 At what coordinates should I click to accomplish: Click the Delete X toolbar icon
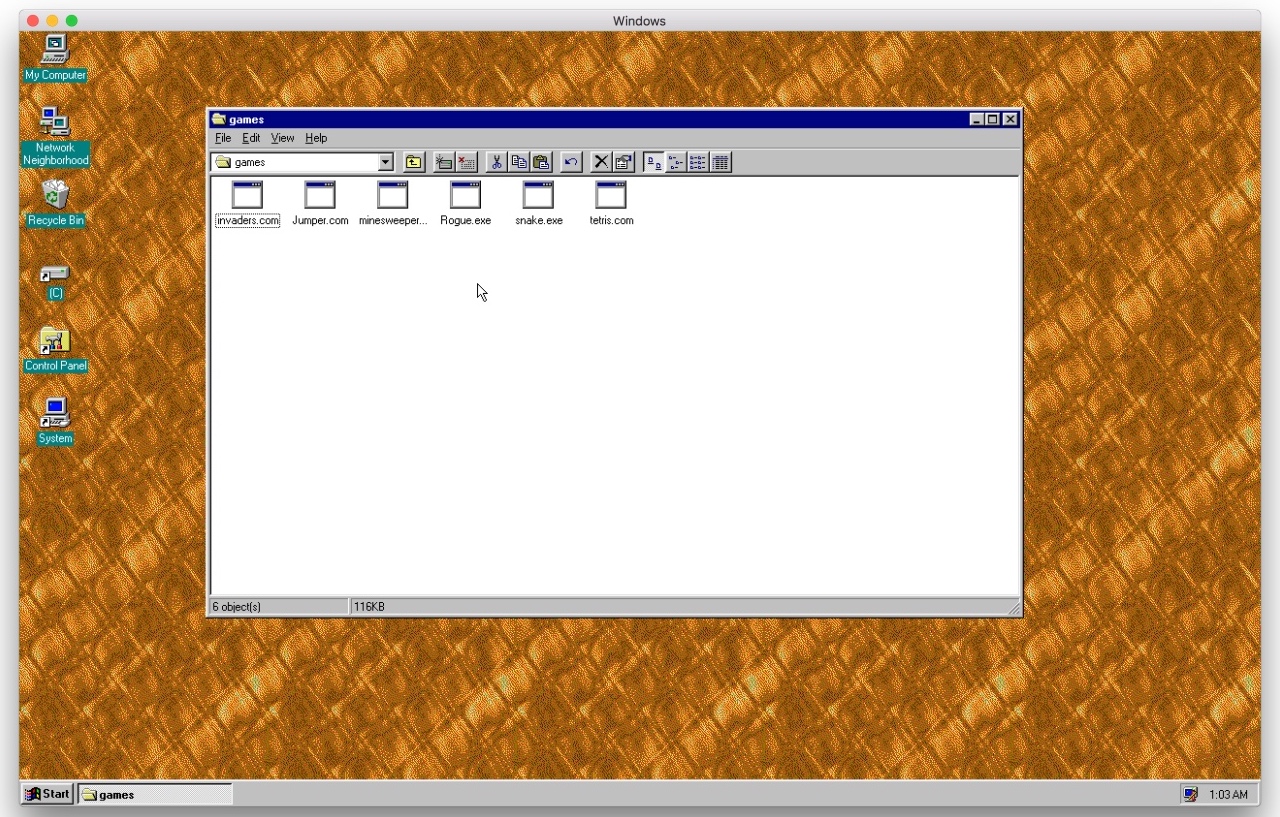coord(601,162)
